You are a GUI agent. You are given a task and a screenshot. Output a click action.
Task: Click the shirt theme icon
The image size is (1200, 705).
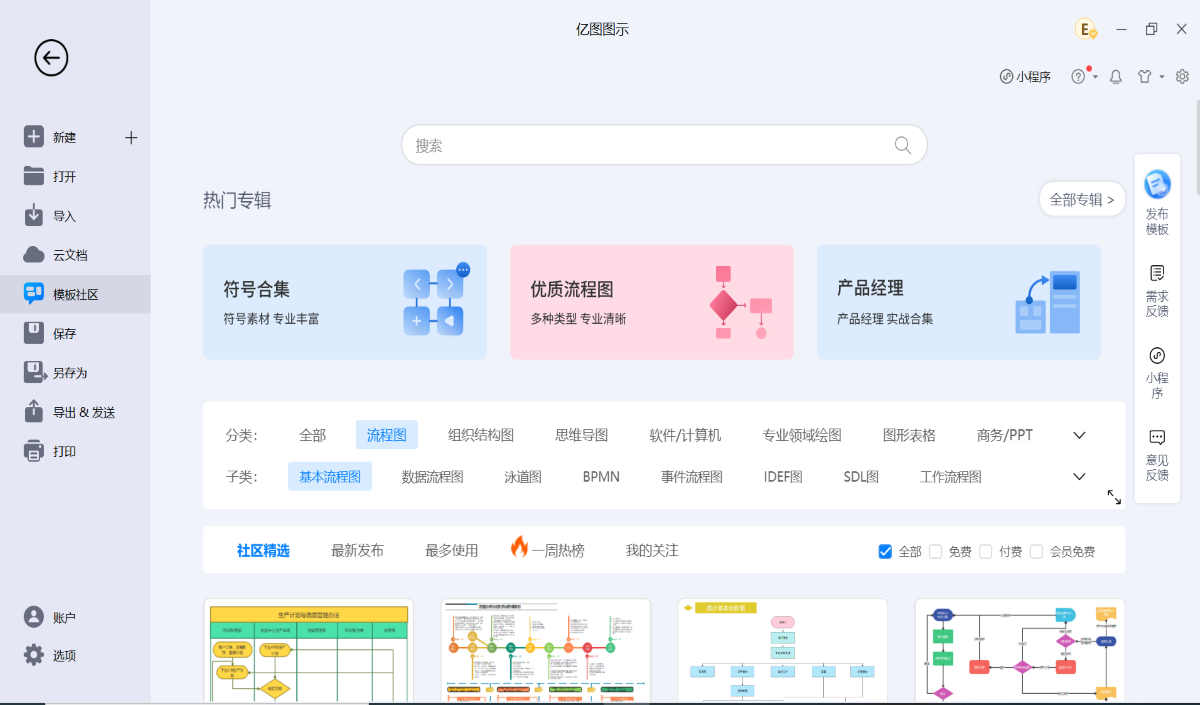pos(1146,76)
